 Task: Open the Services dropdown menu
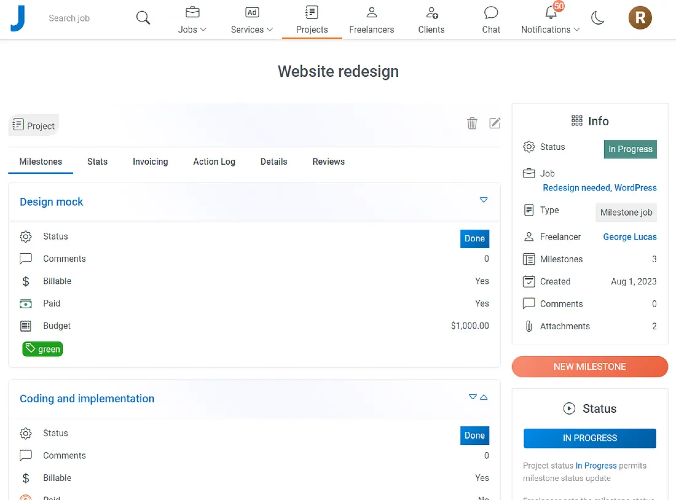click(x=252, y=20)
